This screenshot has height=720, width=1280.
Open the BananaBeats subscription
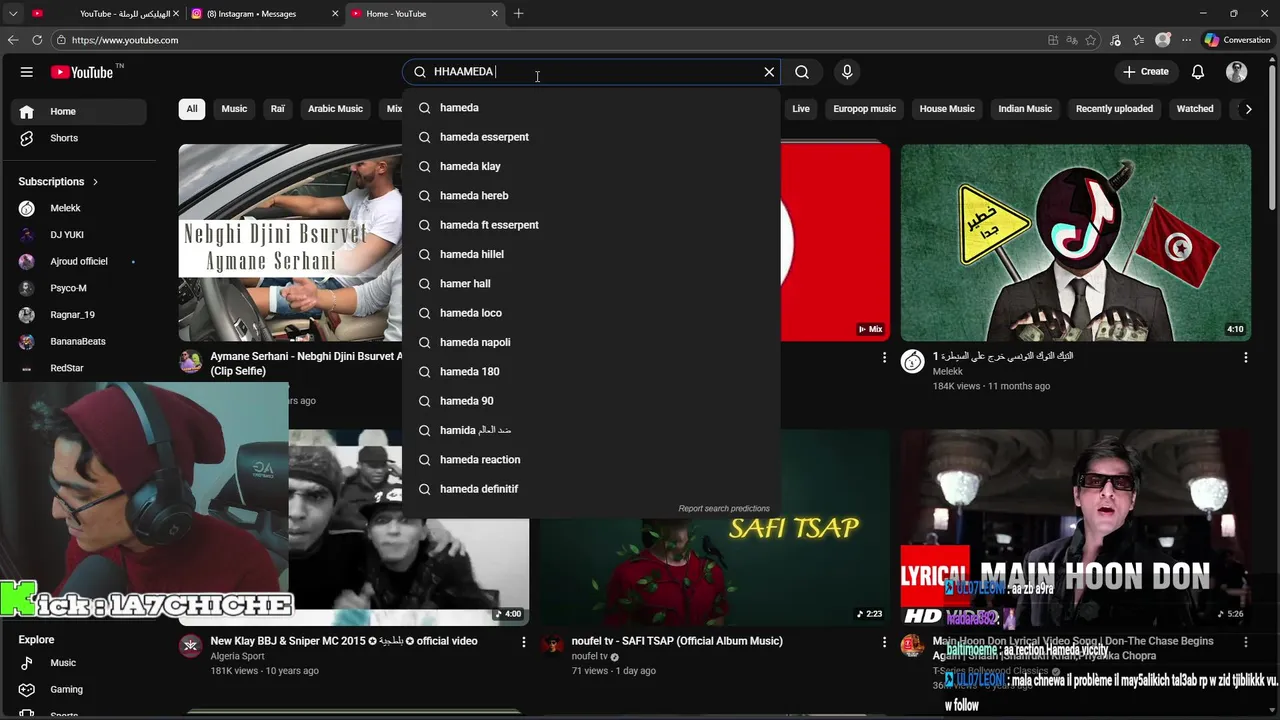(x=80, y=341)
